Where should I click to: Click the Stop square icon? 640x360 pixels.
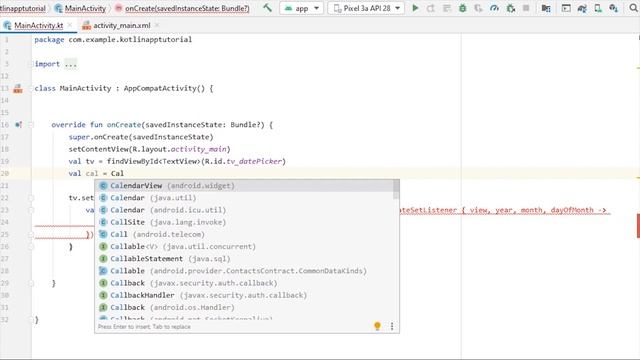[x=526, y=8]
